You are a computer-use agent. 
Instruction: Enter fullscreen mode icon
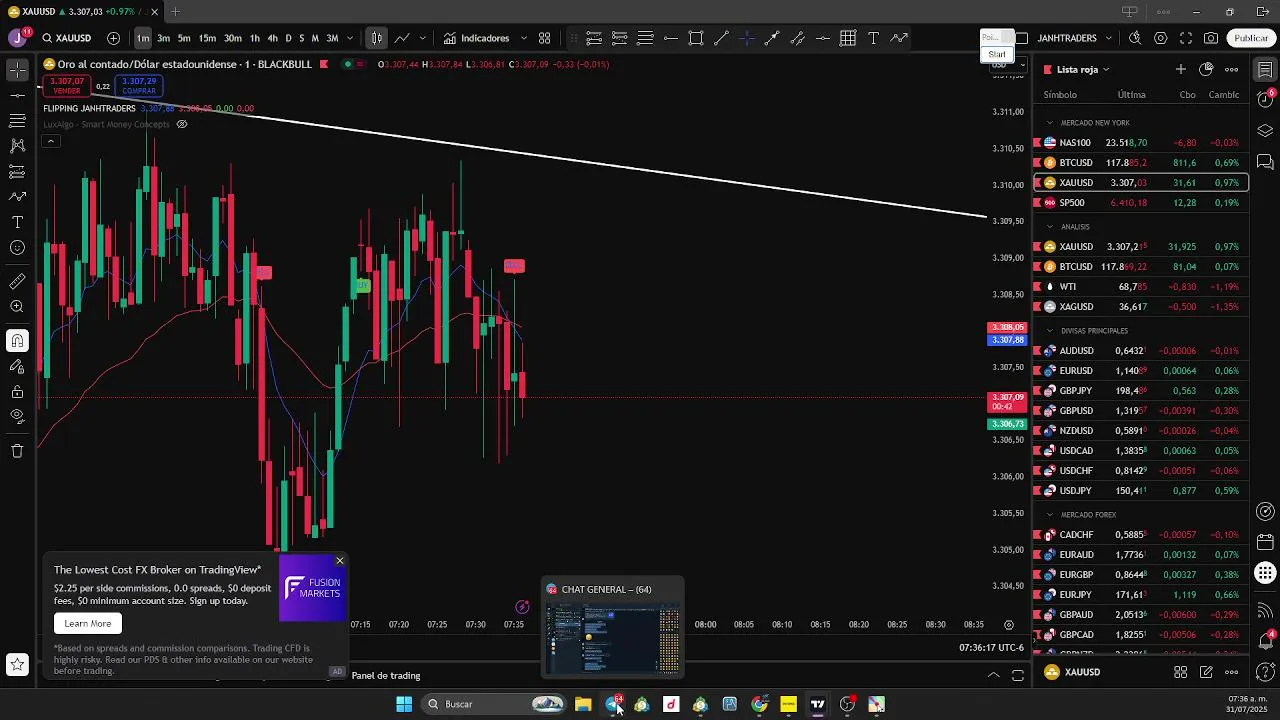[x=1186, y=38]
